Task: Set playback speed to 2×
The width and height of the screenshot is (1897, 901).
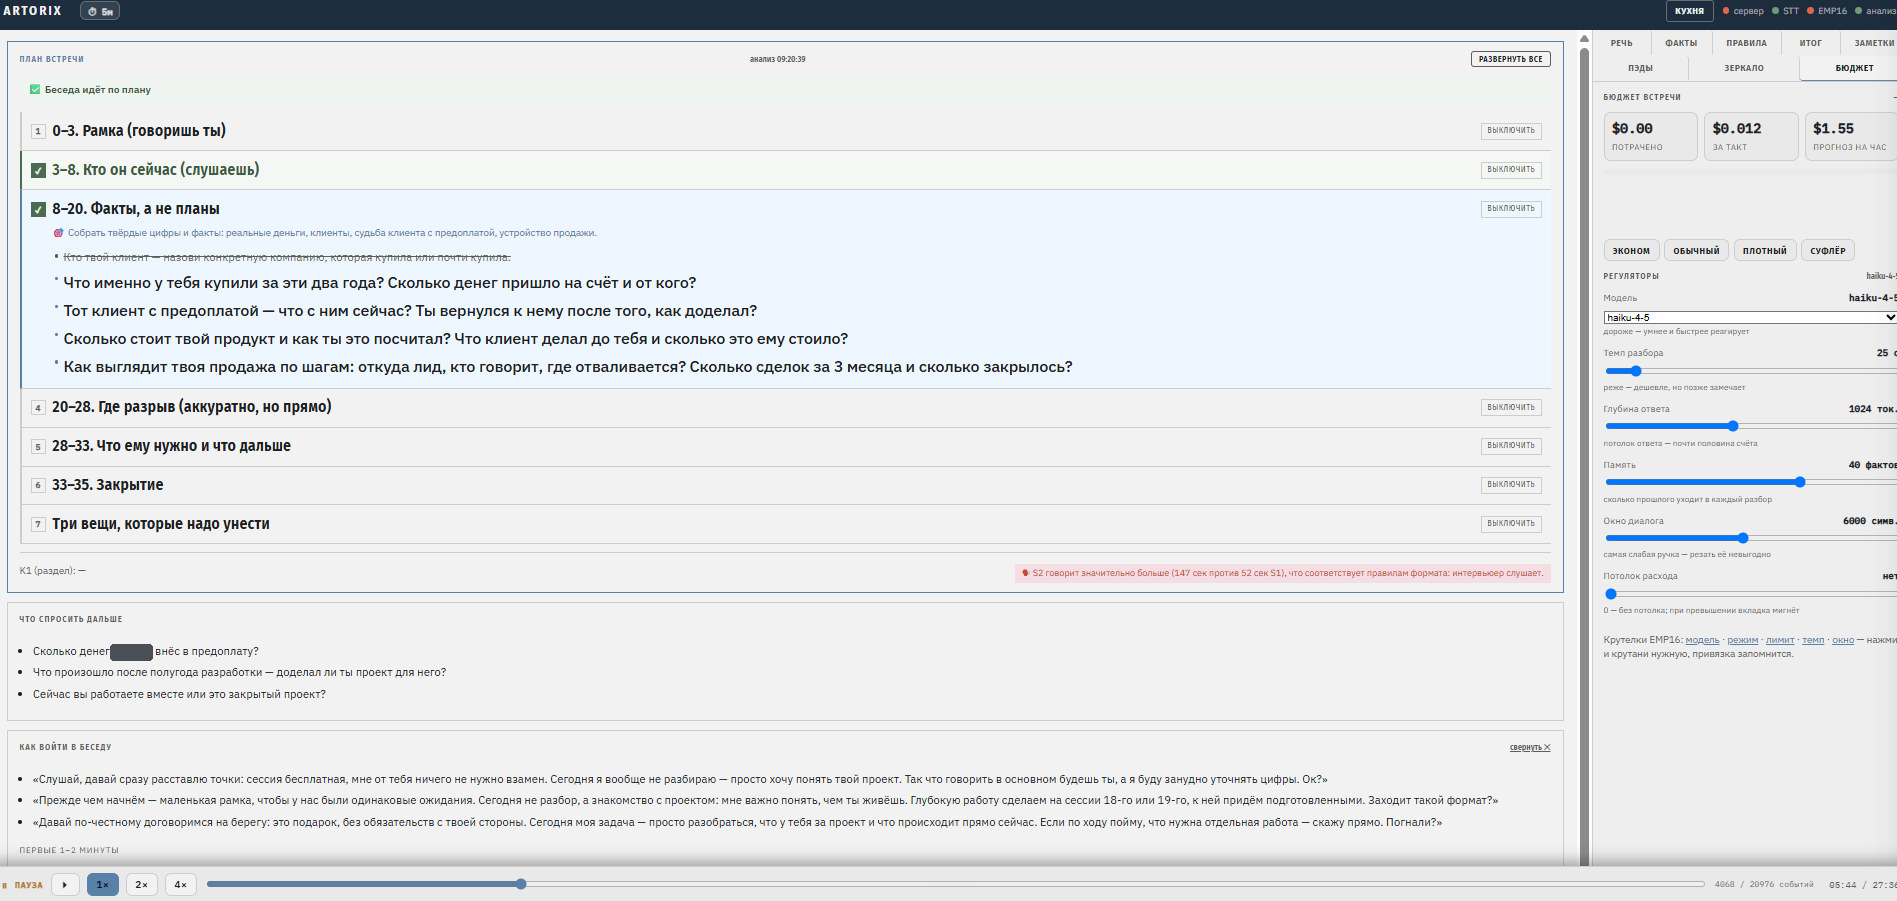Action: pos(141,884)
